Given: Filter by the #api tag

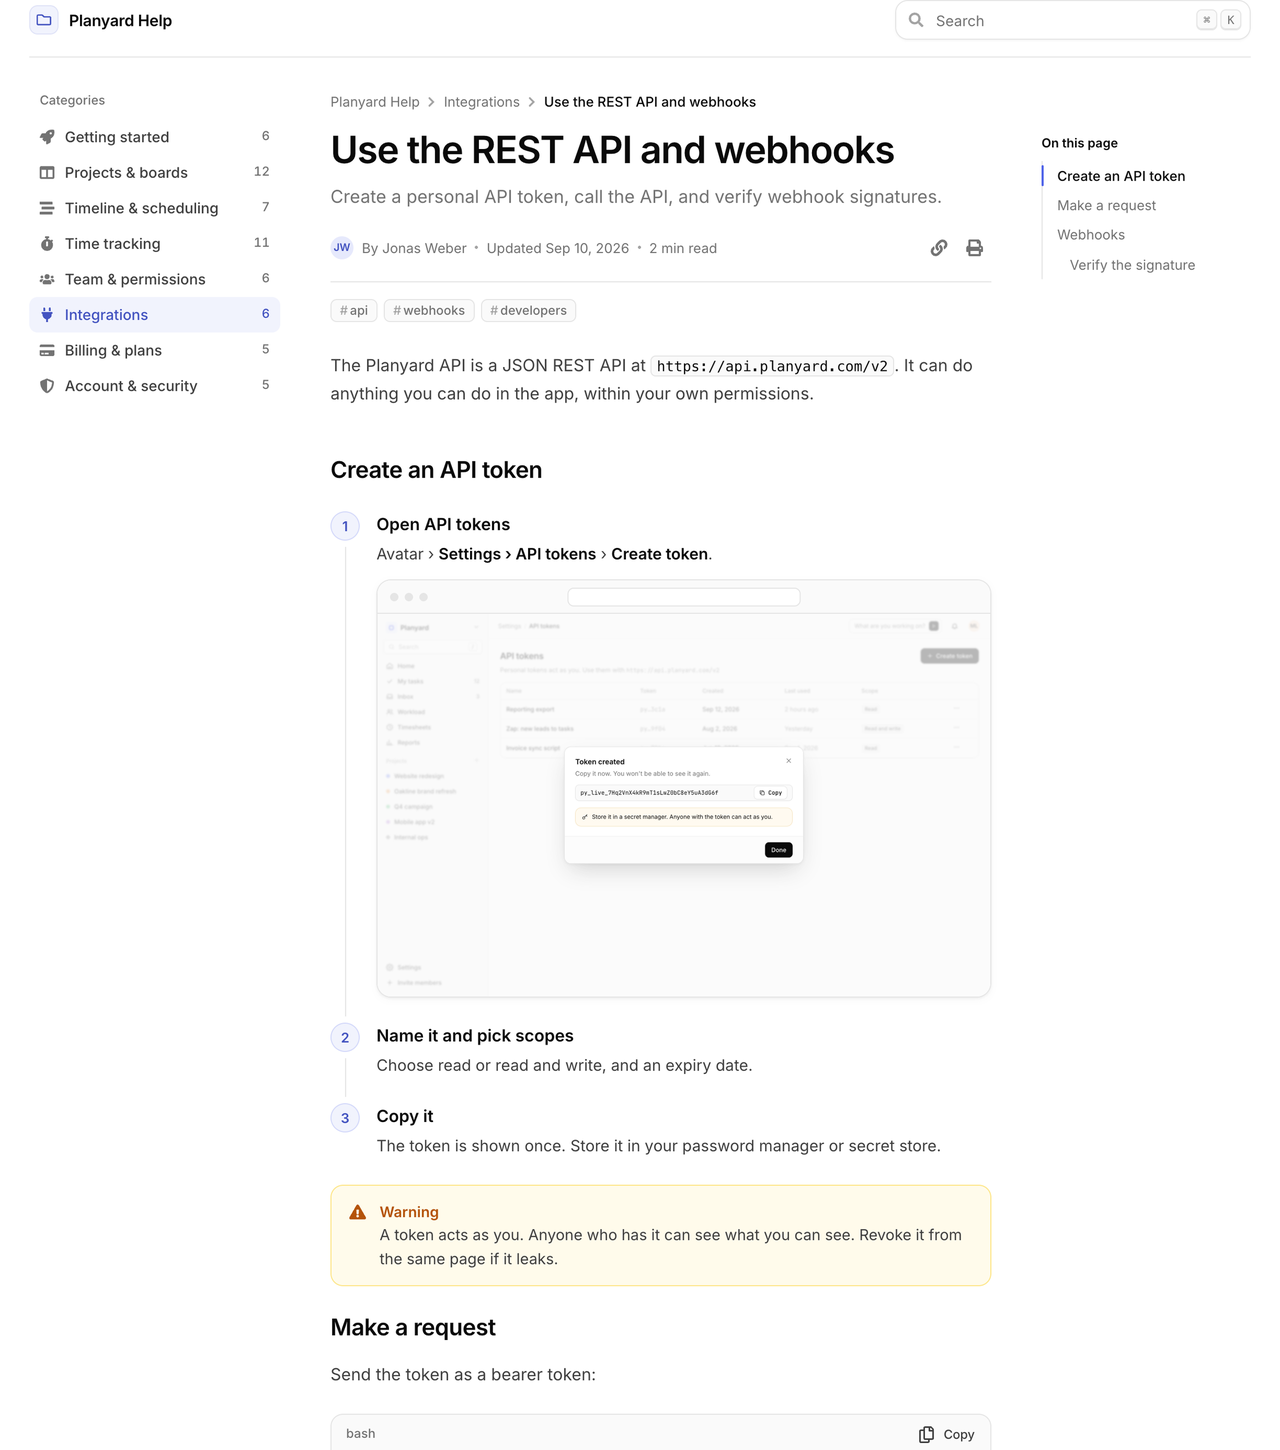Looking at the screenshot, I should tap(354, 310).
